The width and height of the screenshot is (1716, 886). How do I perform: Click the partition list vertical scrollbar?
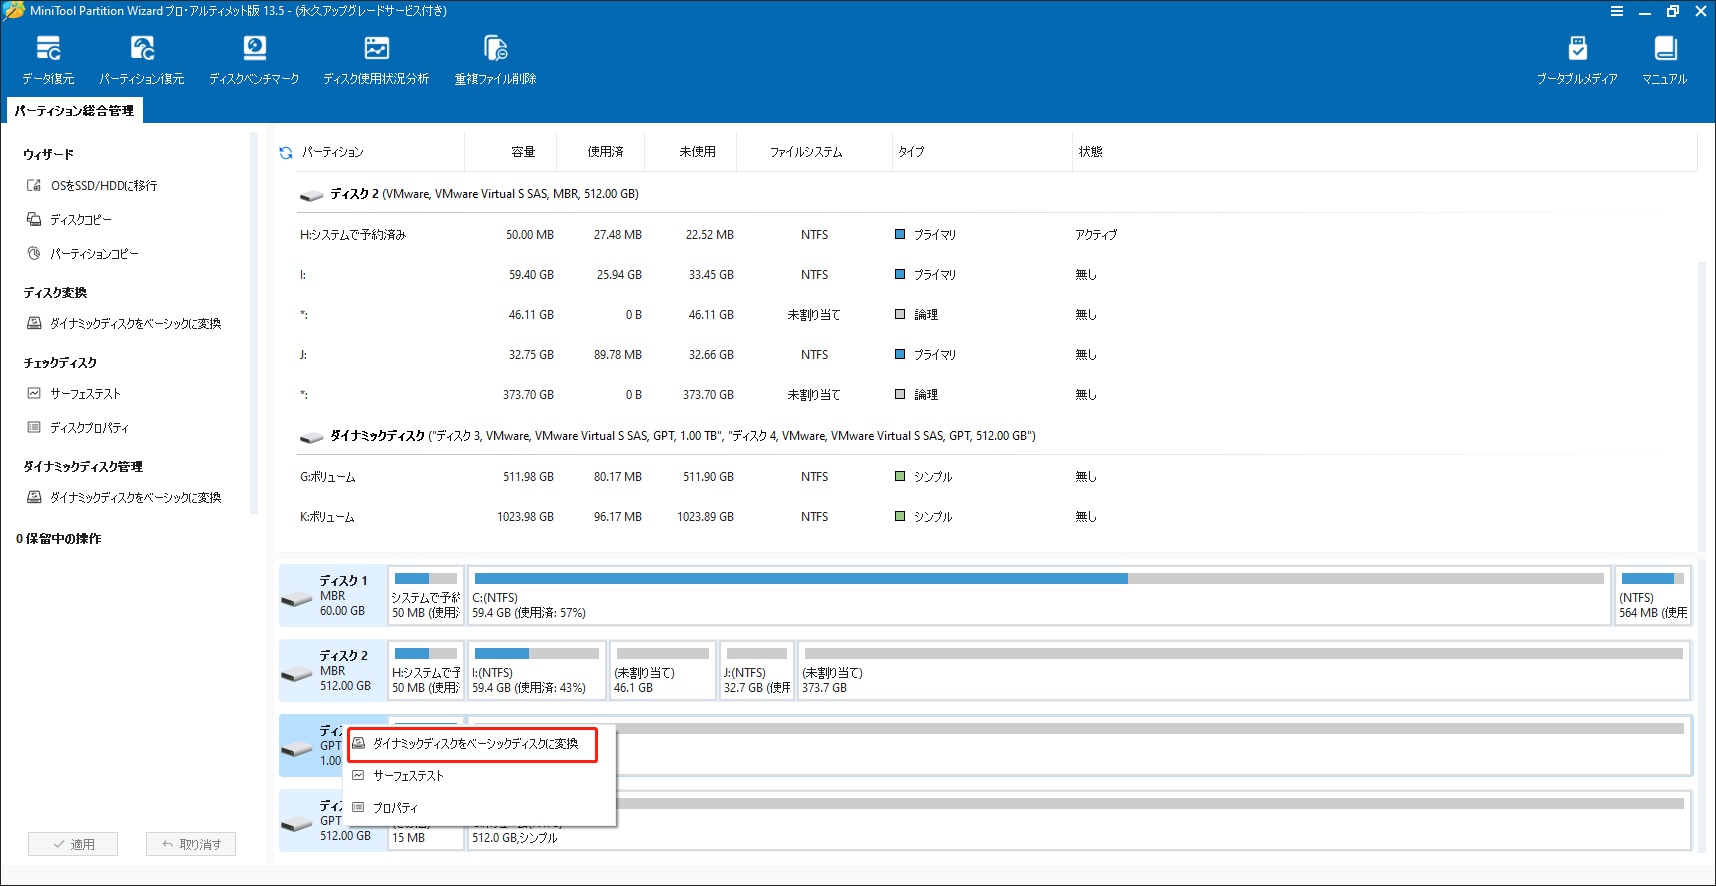point(1702,405)
